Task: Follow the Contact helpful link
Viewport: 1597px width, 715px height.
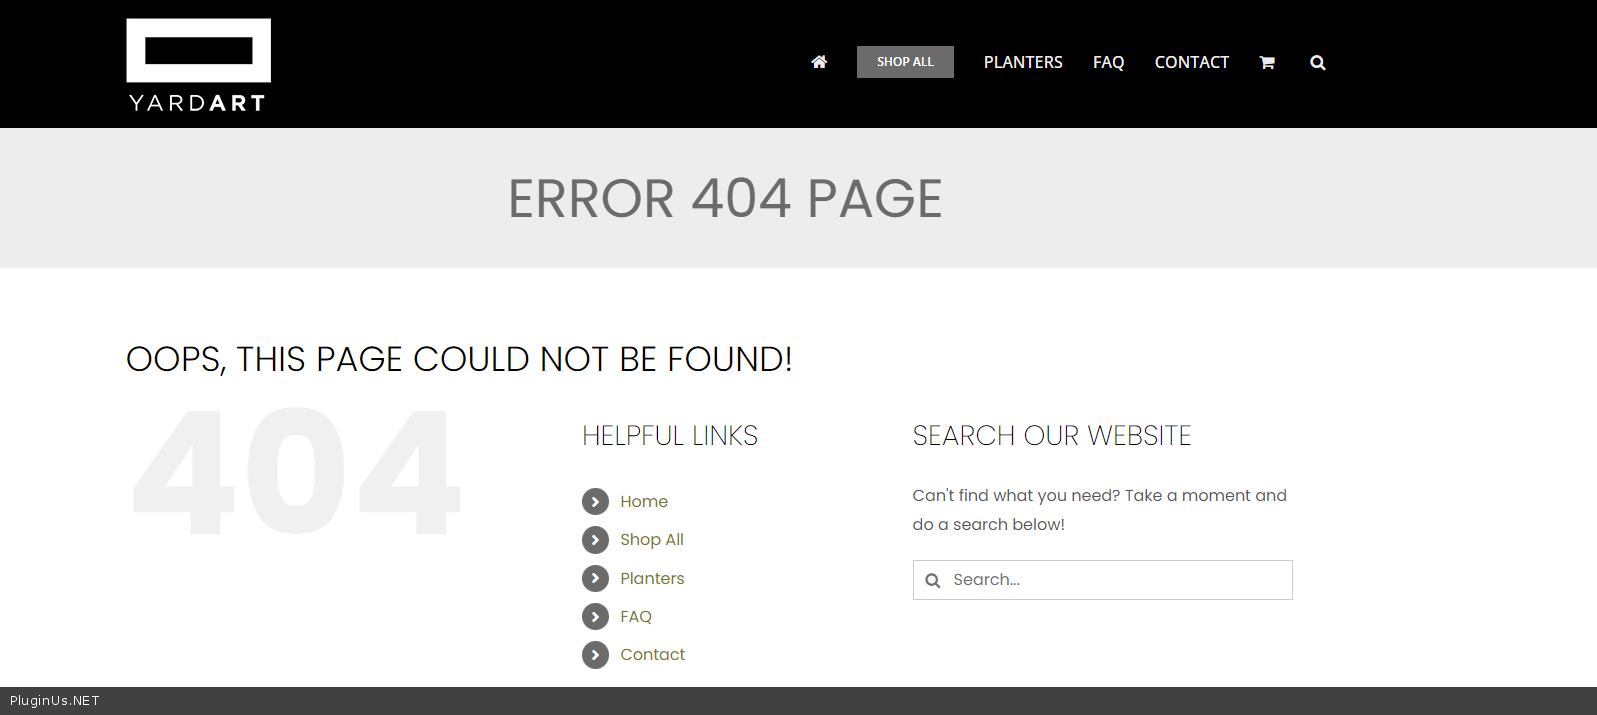Action: [653, 655]
